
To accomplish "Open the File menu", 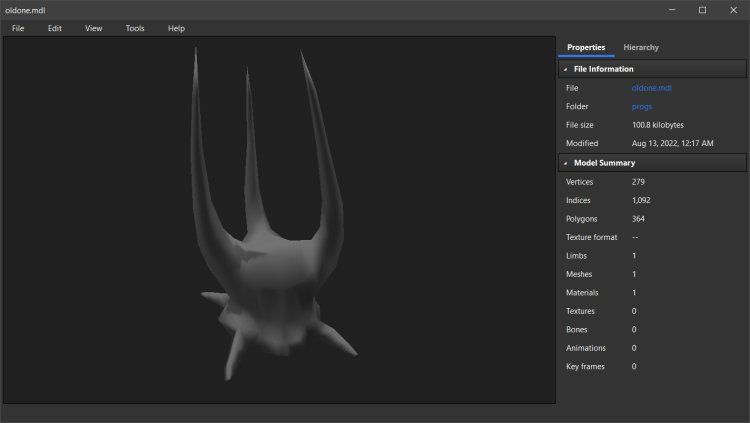I will tap(18, 28).
